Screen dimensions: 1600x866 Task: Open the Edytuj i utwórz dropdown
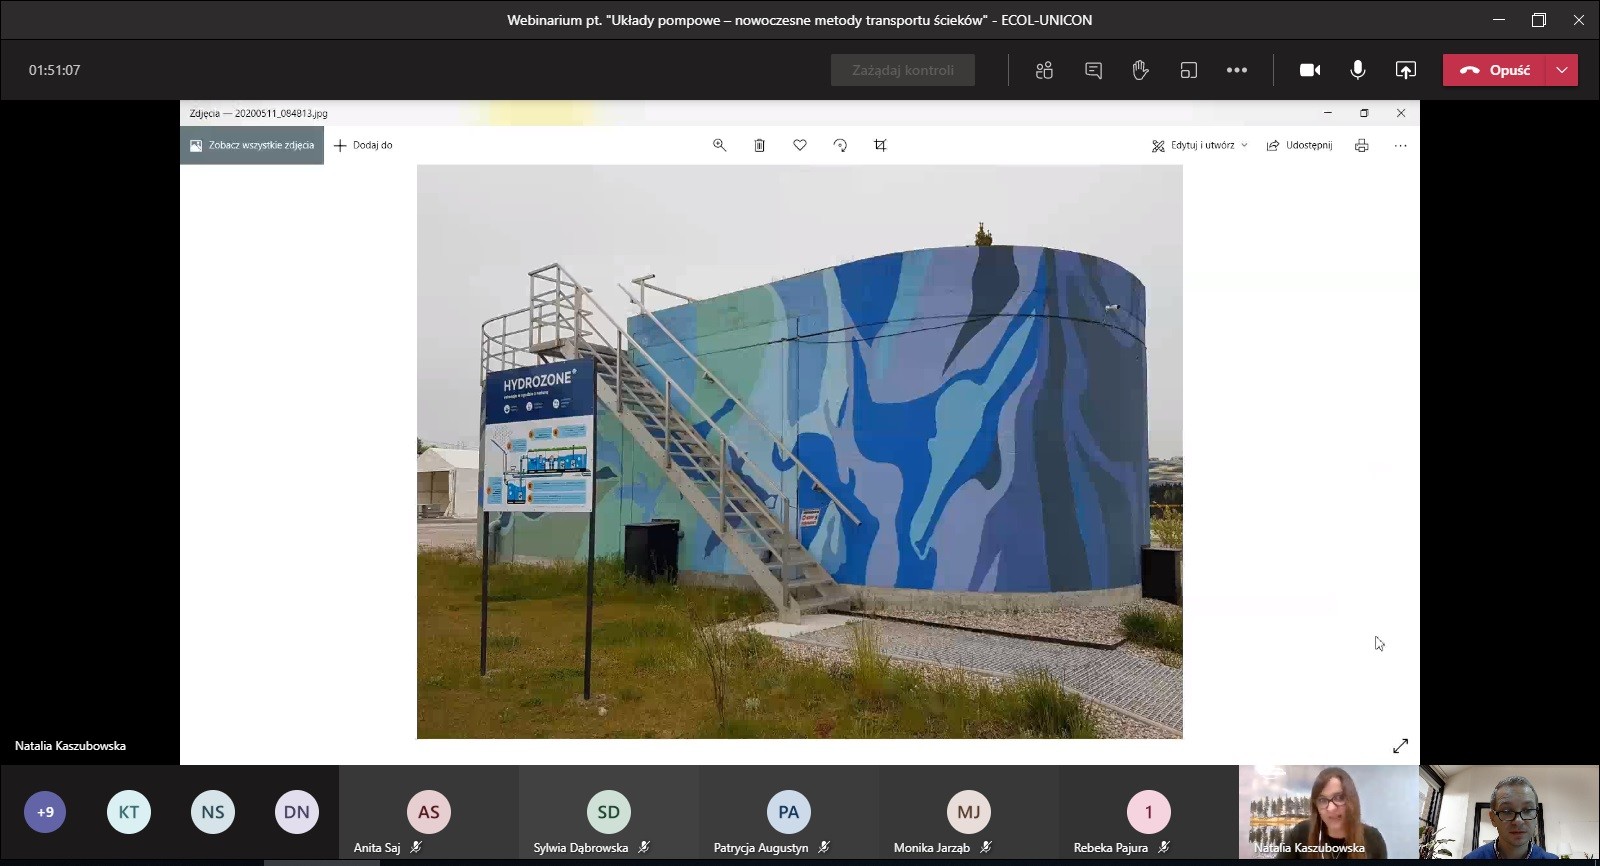(1200, 145)
